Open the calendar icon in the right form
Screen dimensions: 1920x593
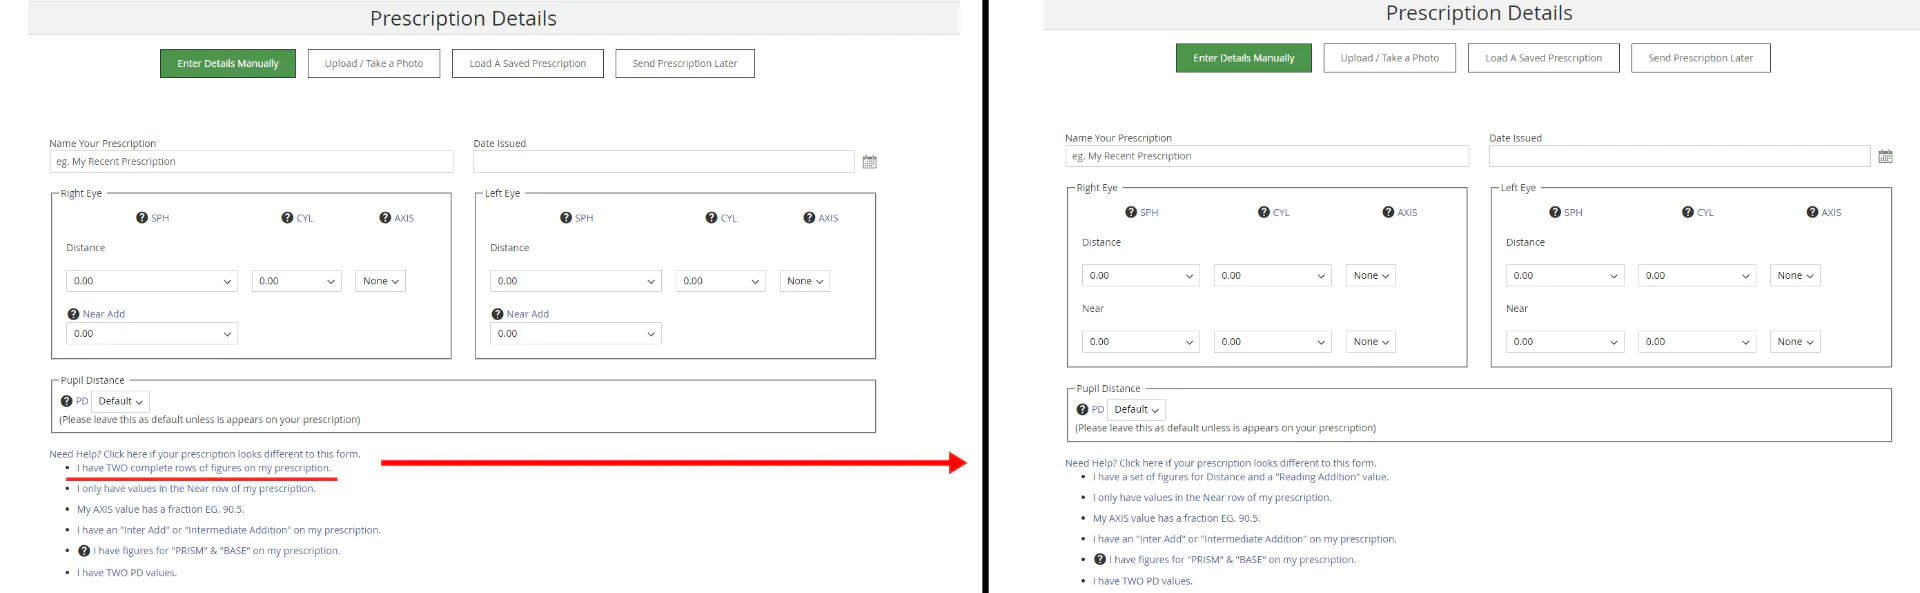pyautogui.click(x=1885, y=156)
